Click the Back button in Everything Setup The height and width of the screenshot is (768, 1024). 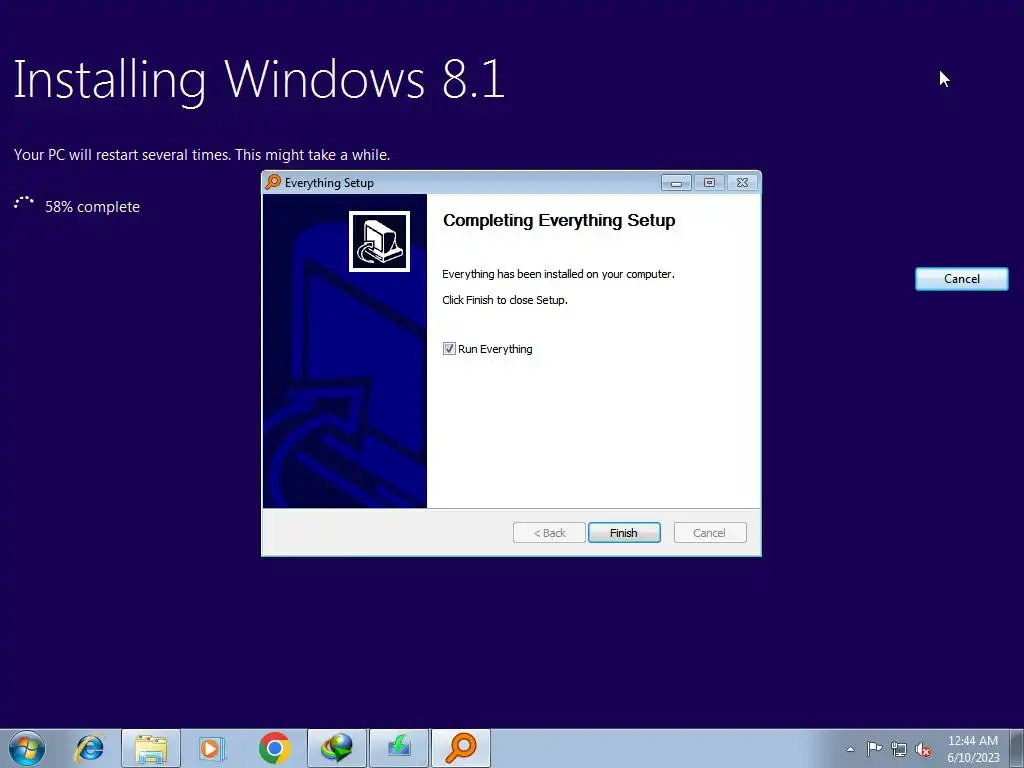(x=549, y=533)
